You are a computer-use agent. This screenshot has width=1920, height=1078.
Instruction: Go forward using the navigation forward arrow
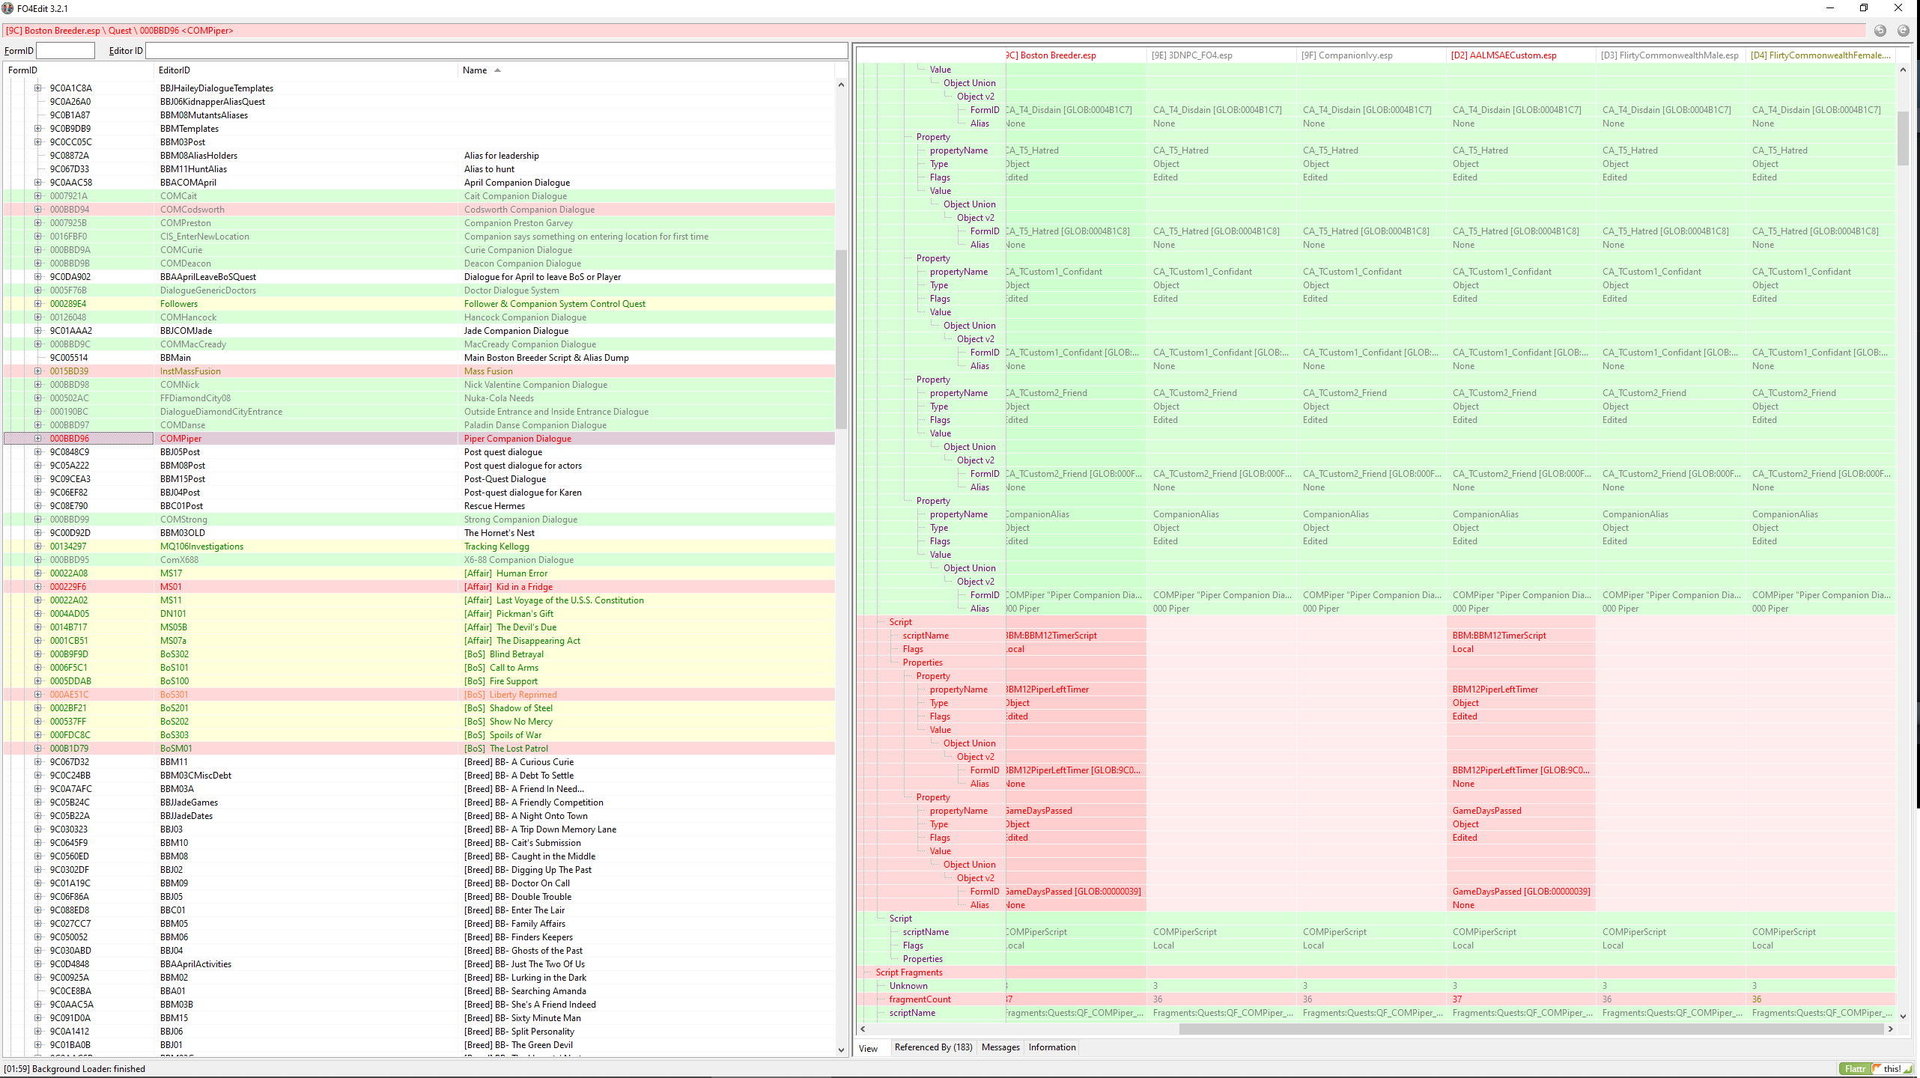point(1903,31)
